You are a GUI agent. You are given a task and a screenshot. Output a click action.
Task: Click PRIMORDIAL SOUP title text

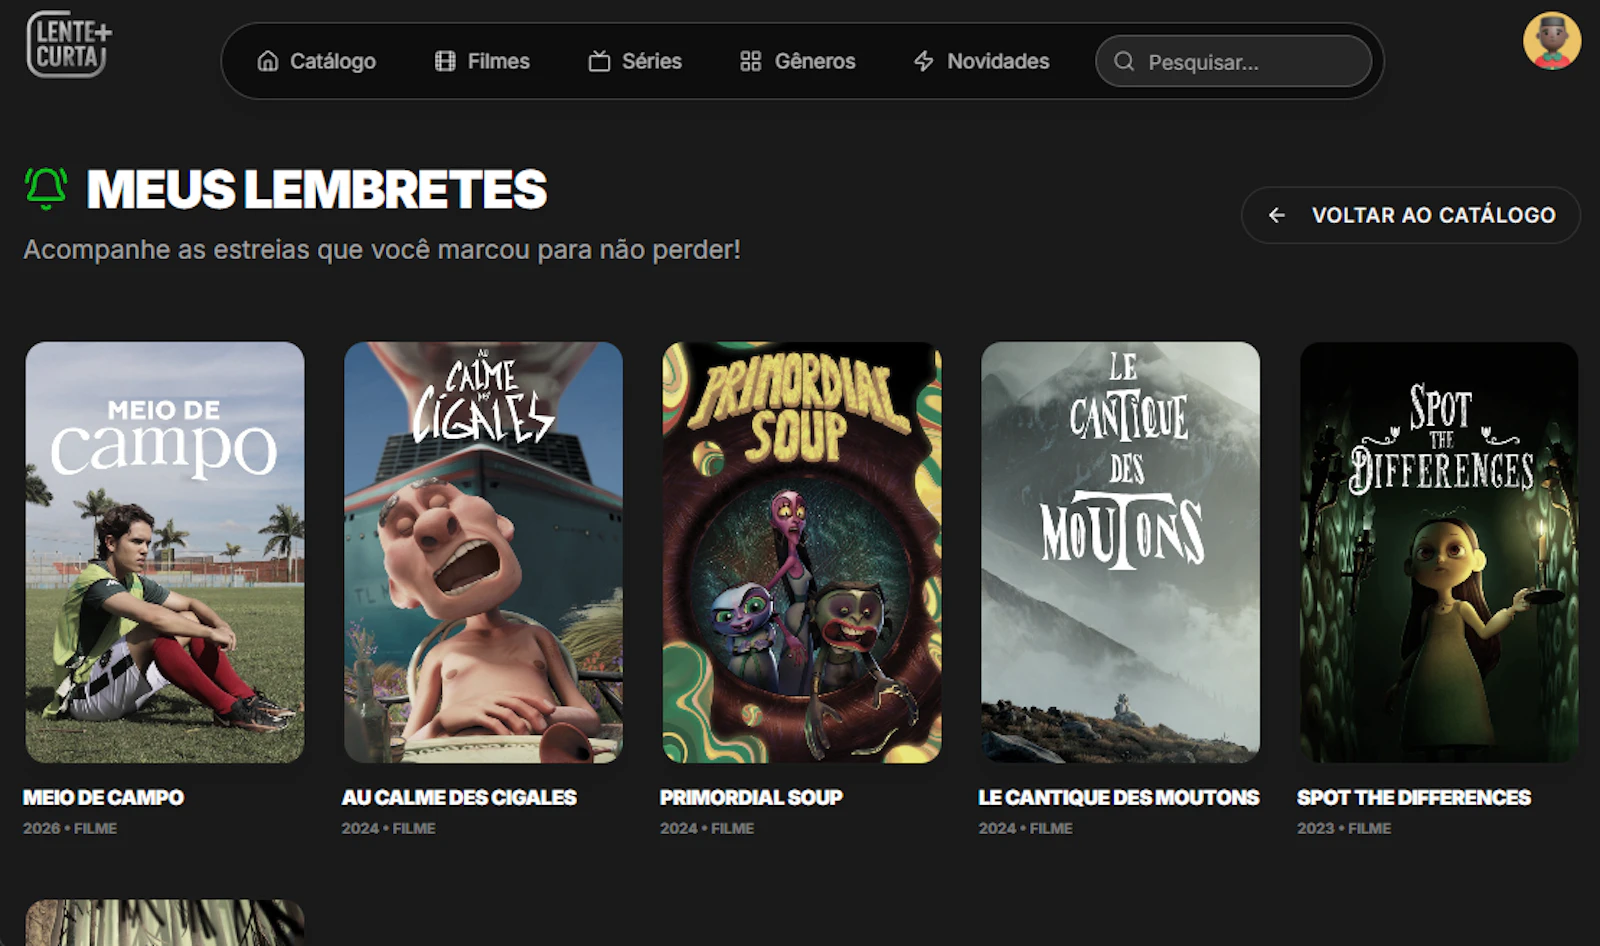tap(751, 797)
